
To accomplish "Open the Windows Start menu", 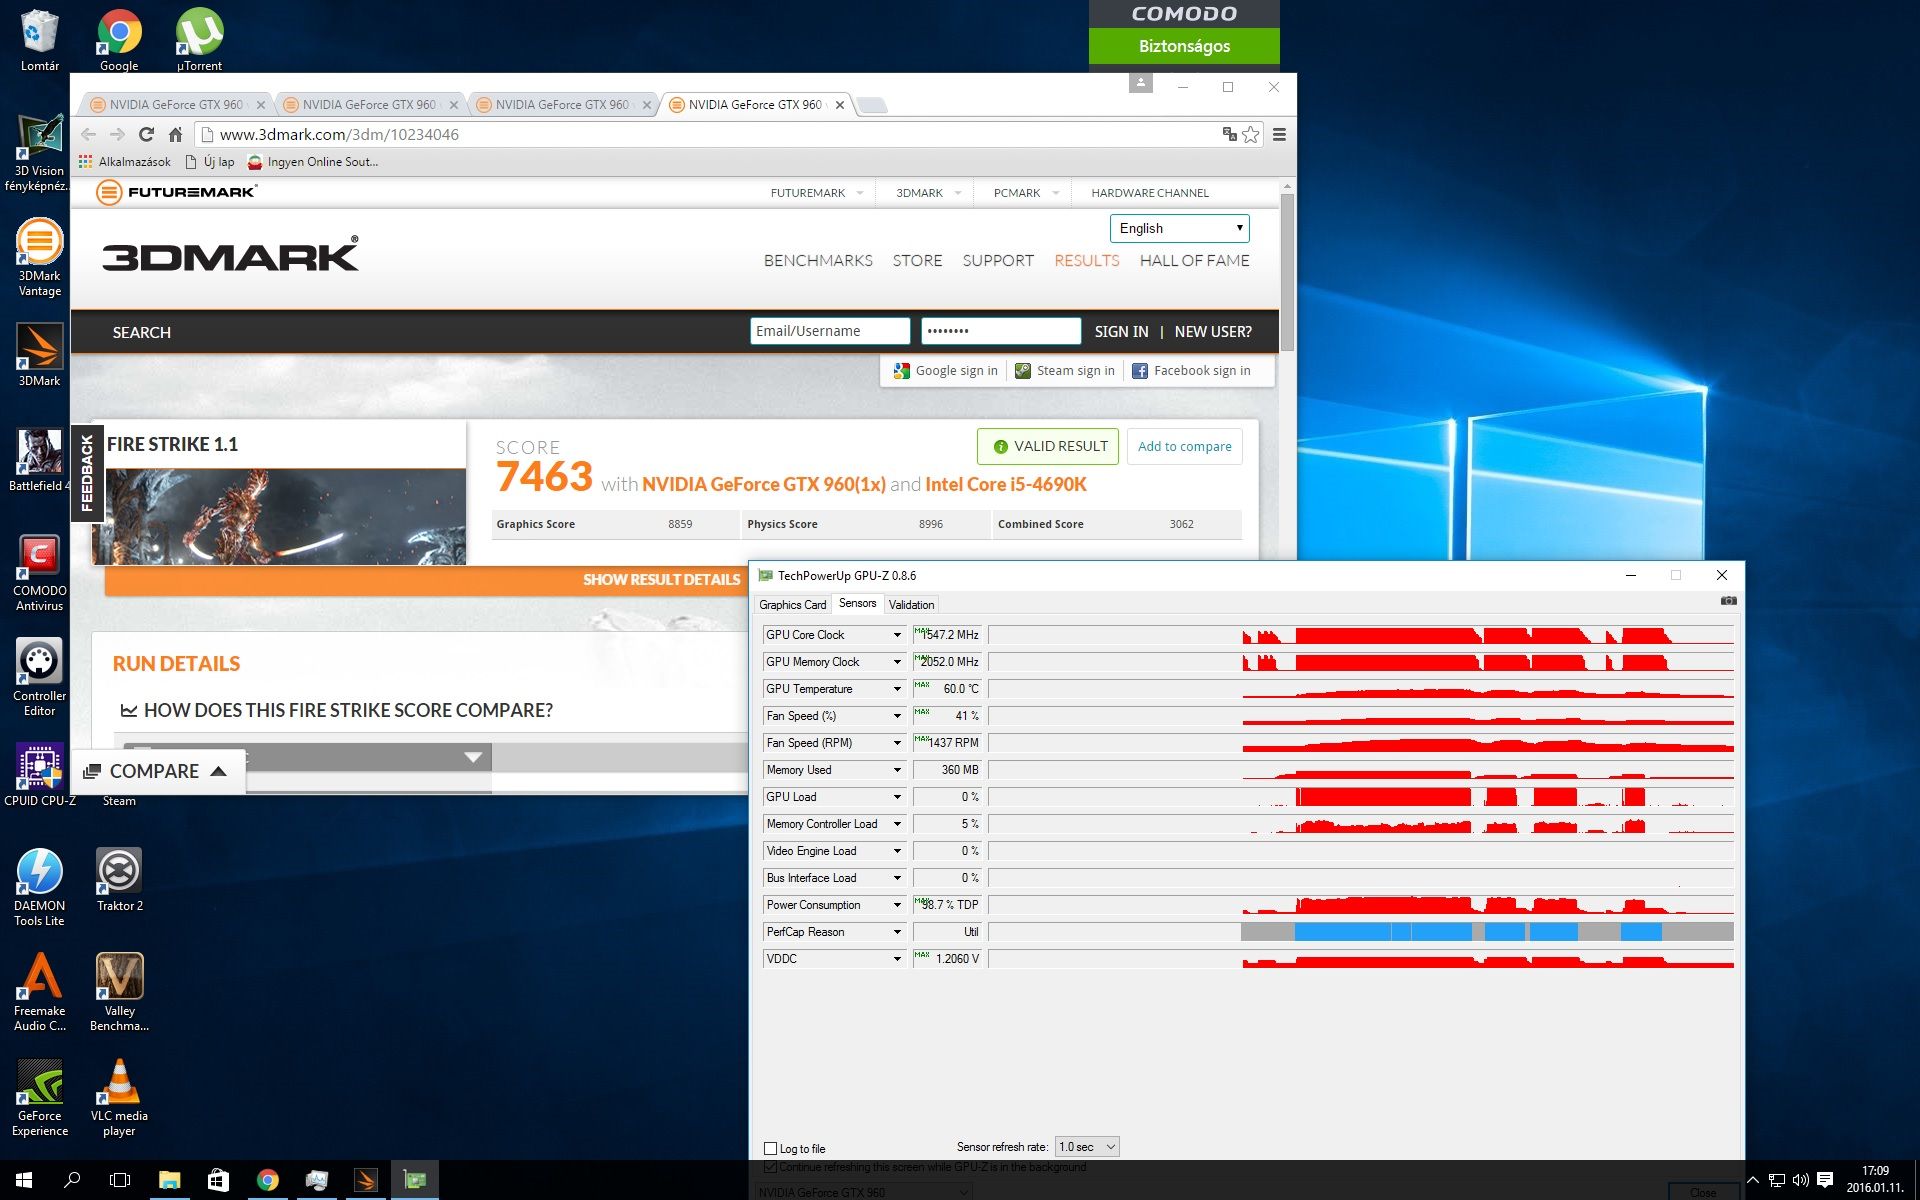I will [24, 1180].
